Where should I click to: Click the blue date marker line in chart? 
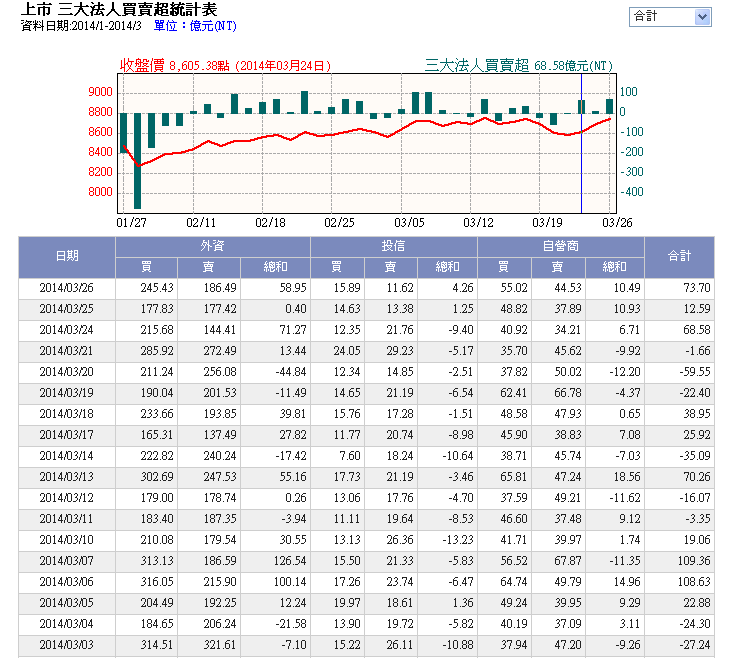click(x=581, y=143)
